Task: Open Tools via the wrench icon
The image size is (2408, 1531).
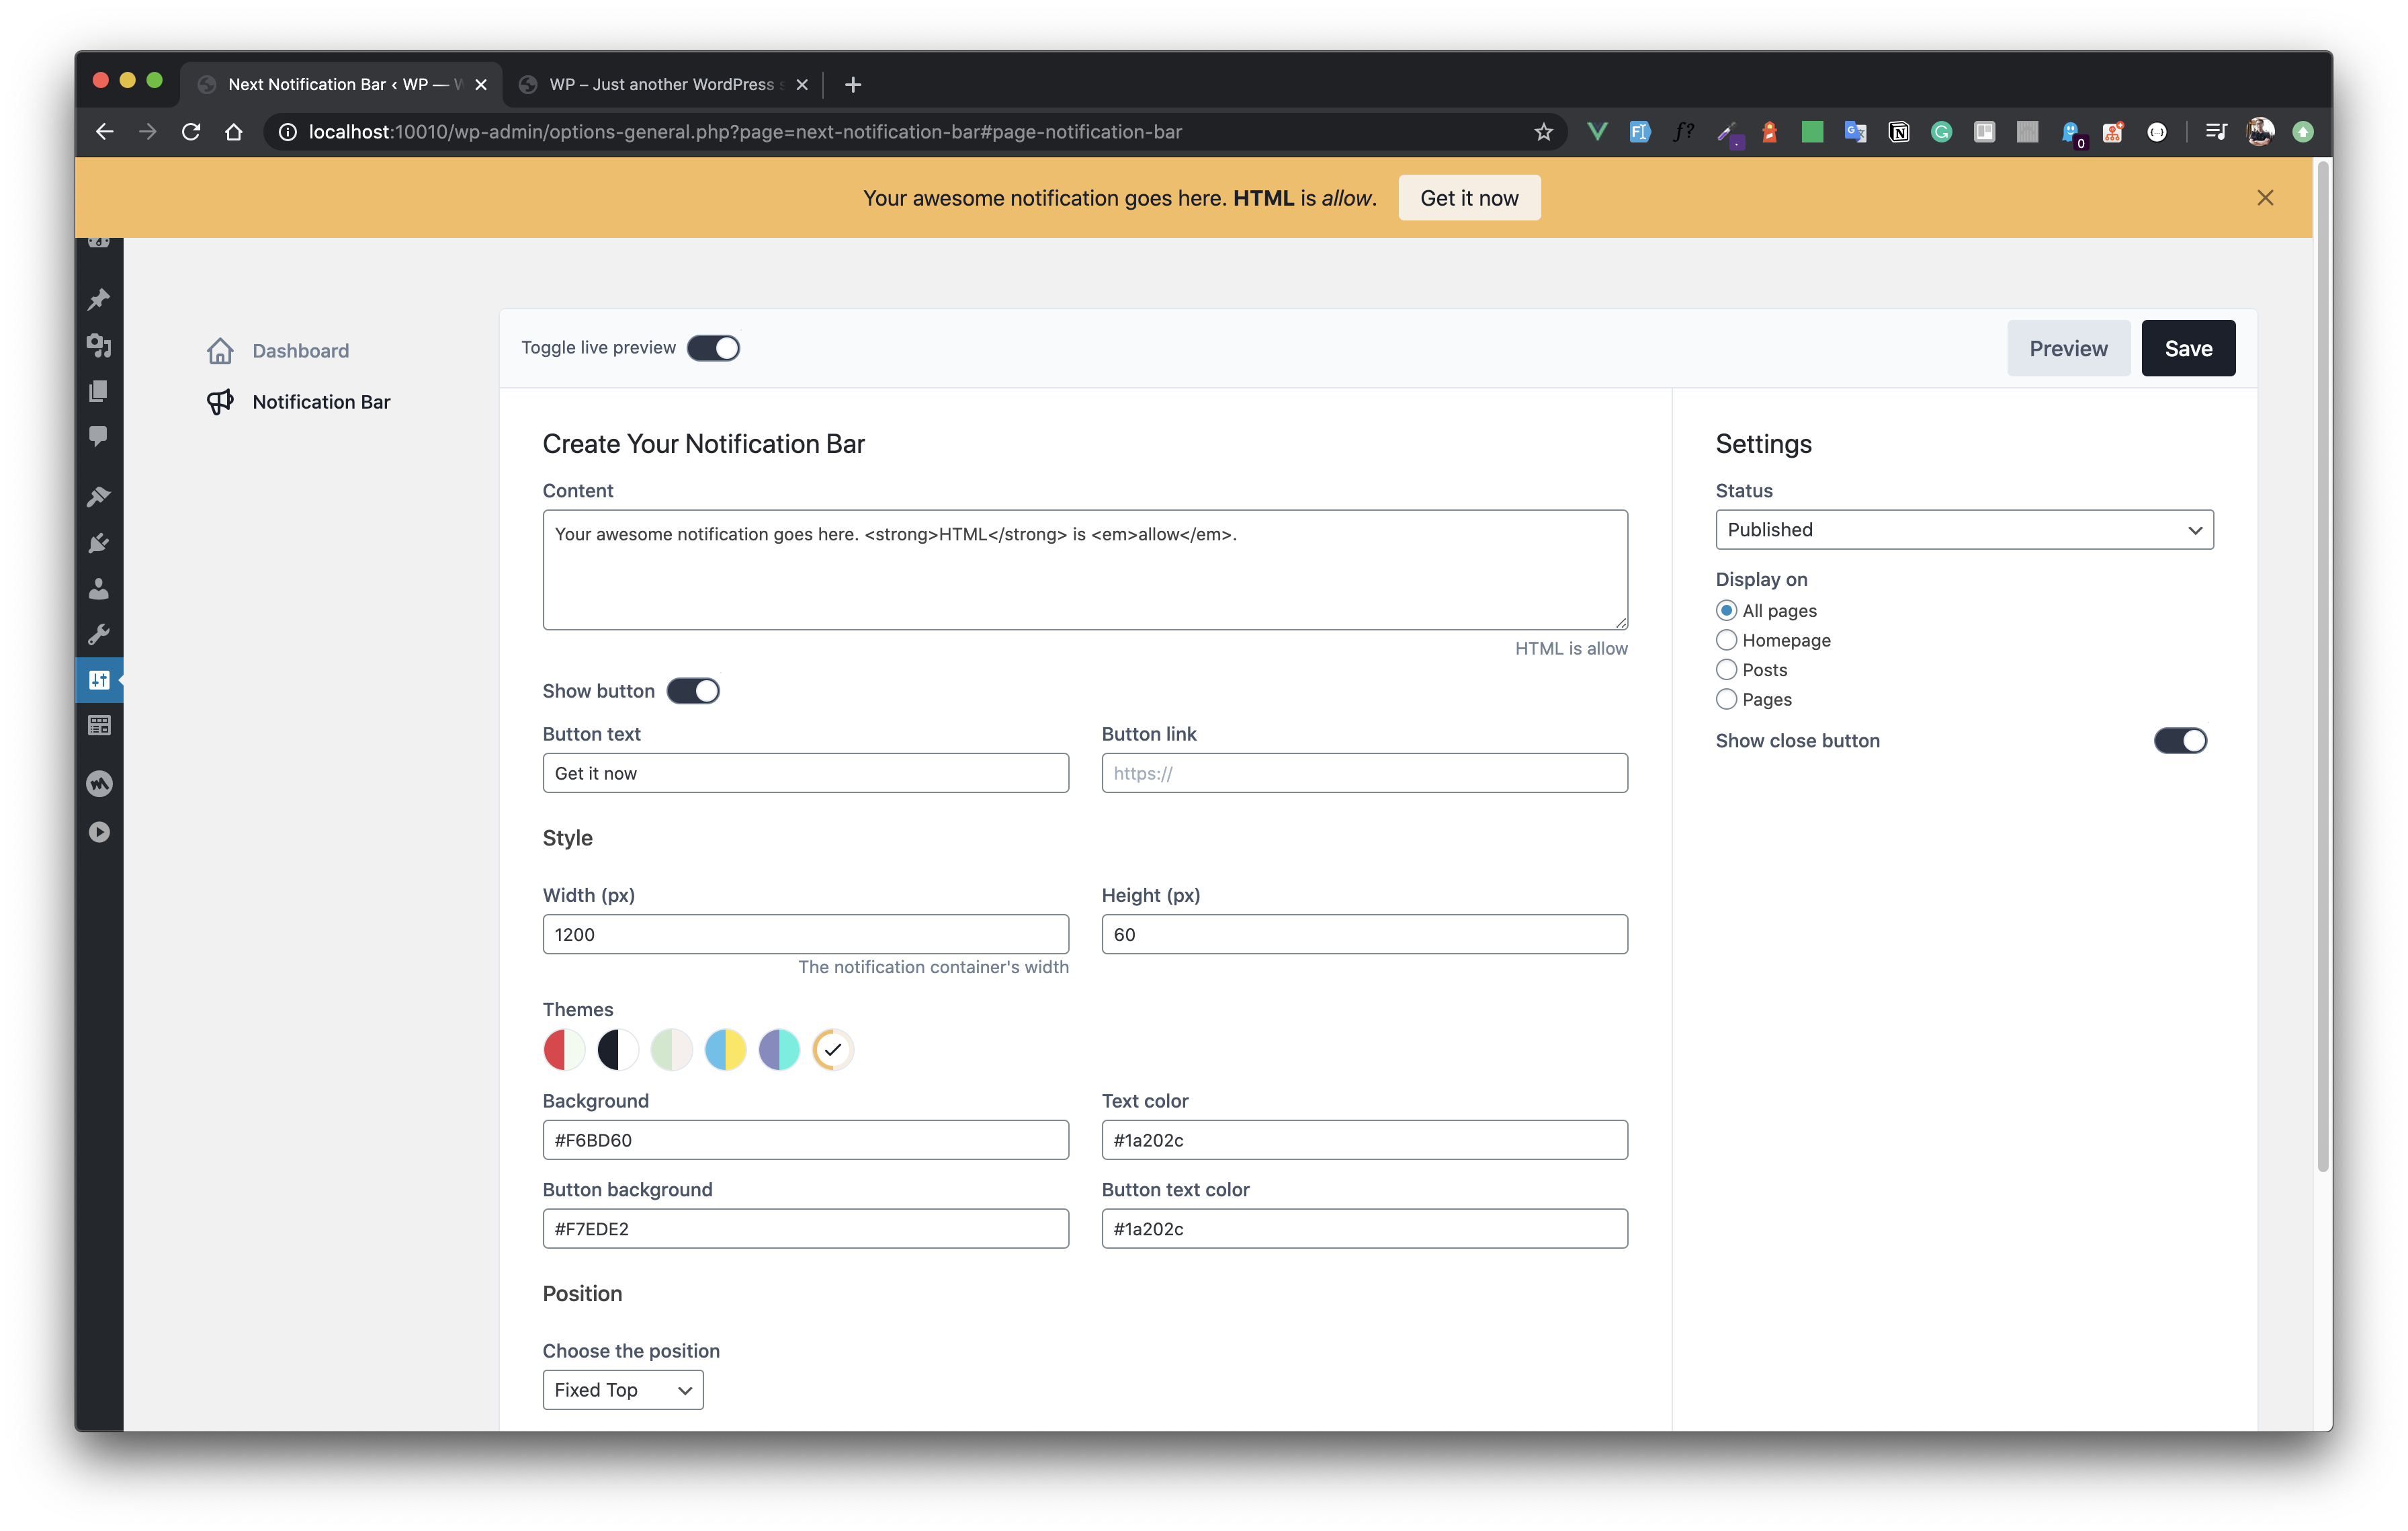Action: point(98,634)
